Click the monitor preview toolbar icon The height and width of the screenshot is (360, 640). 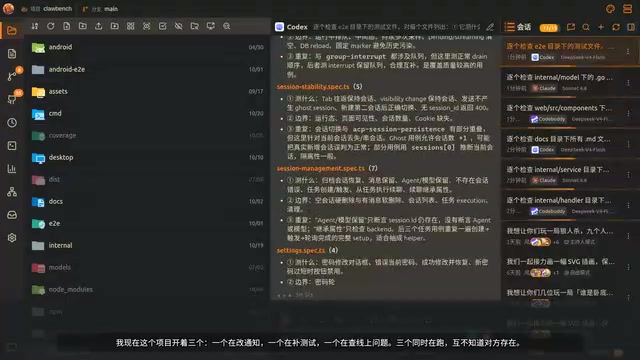click(x=211, y=26)
